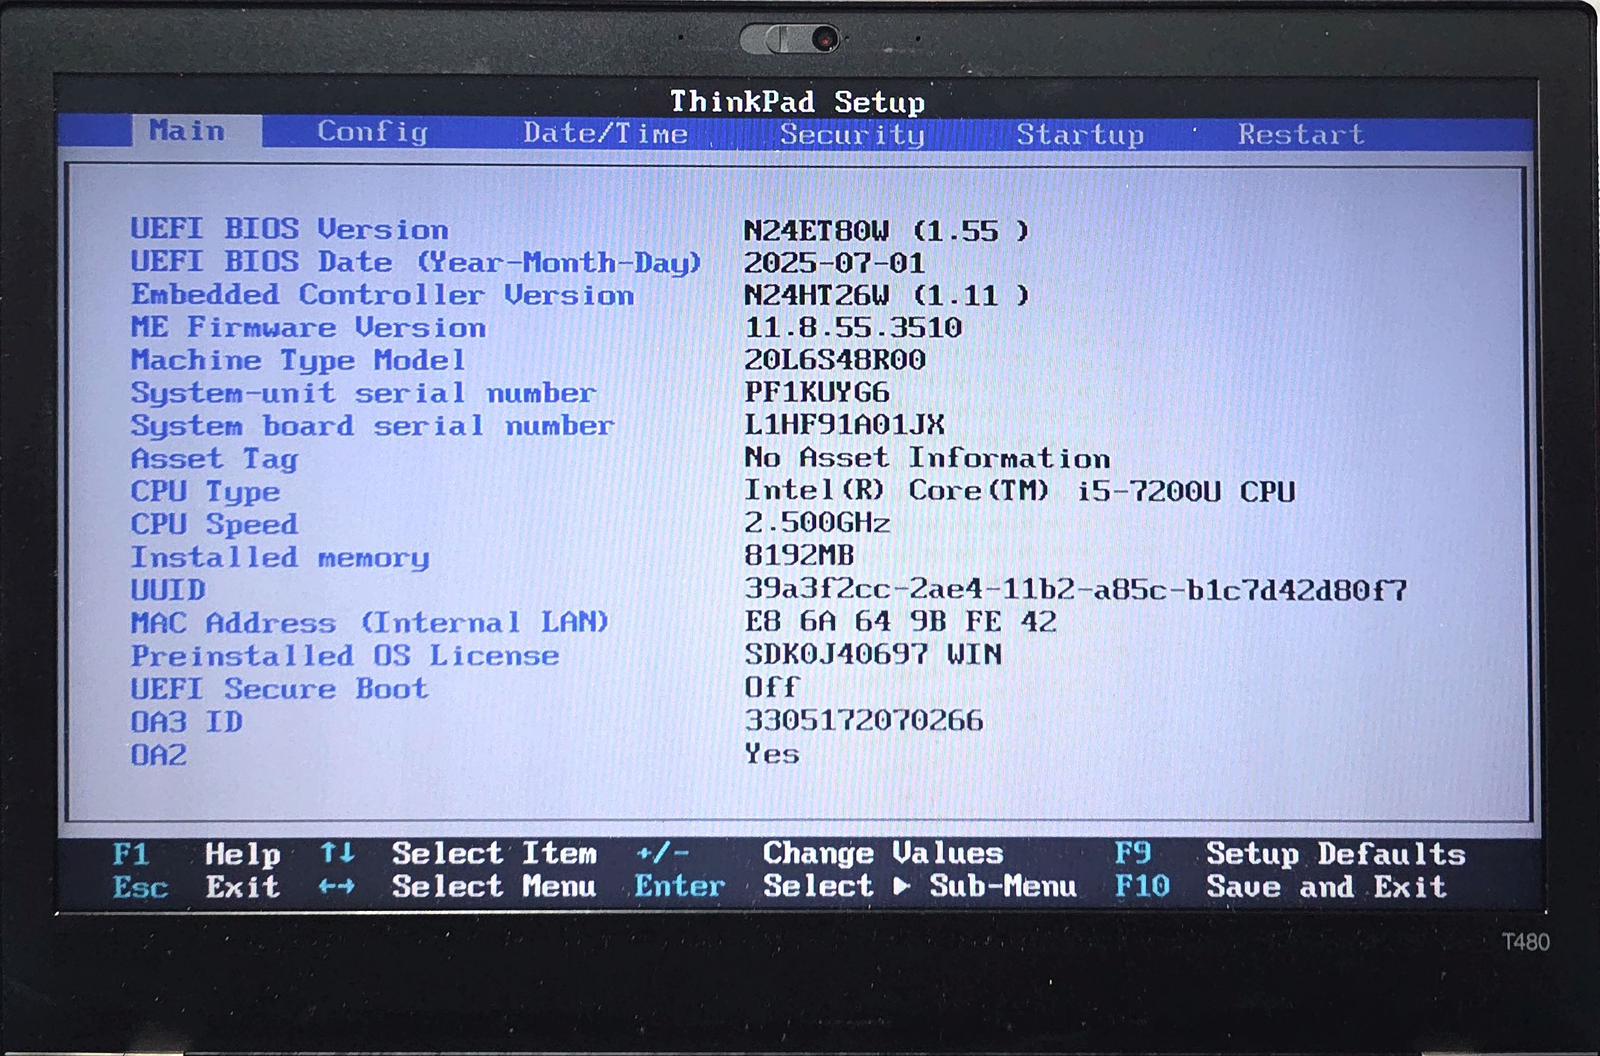Click the board serial L1HF91A01JX
This screenshot has width=1600, height=1056.
point(844,424)
